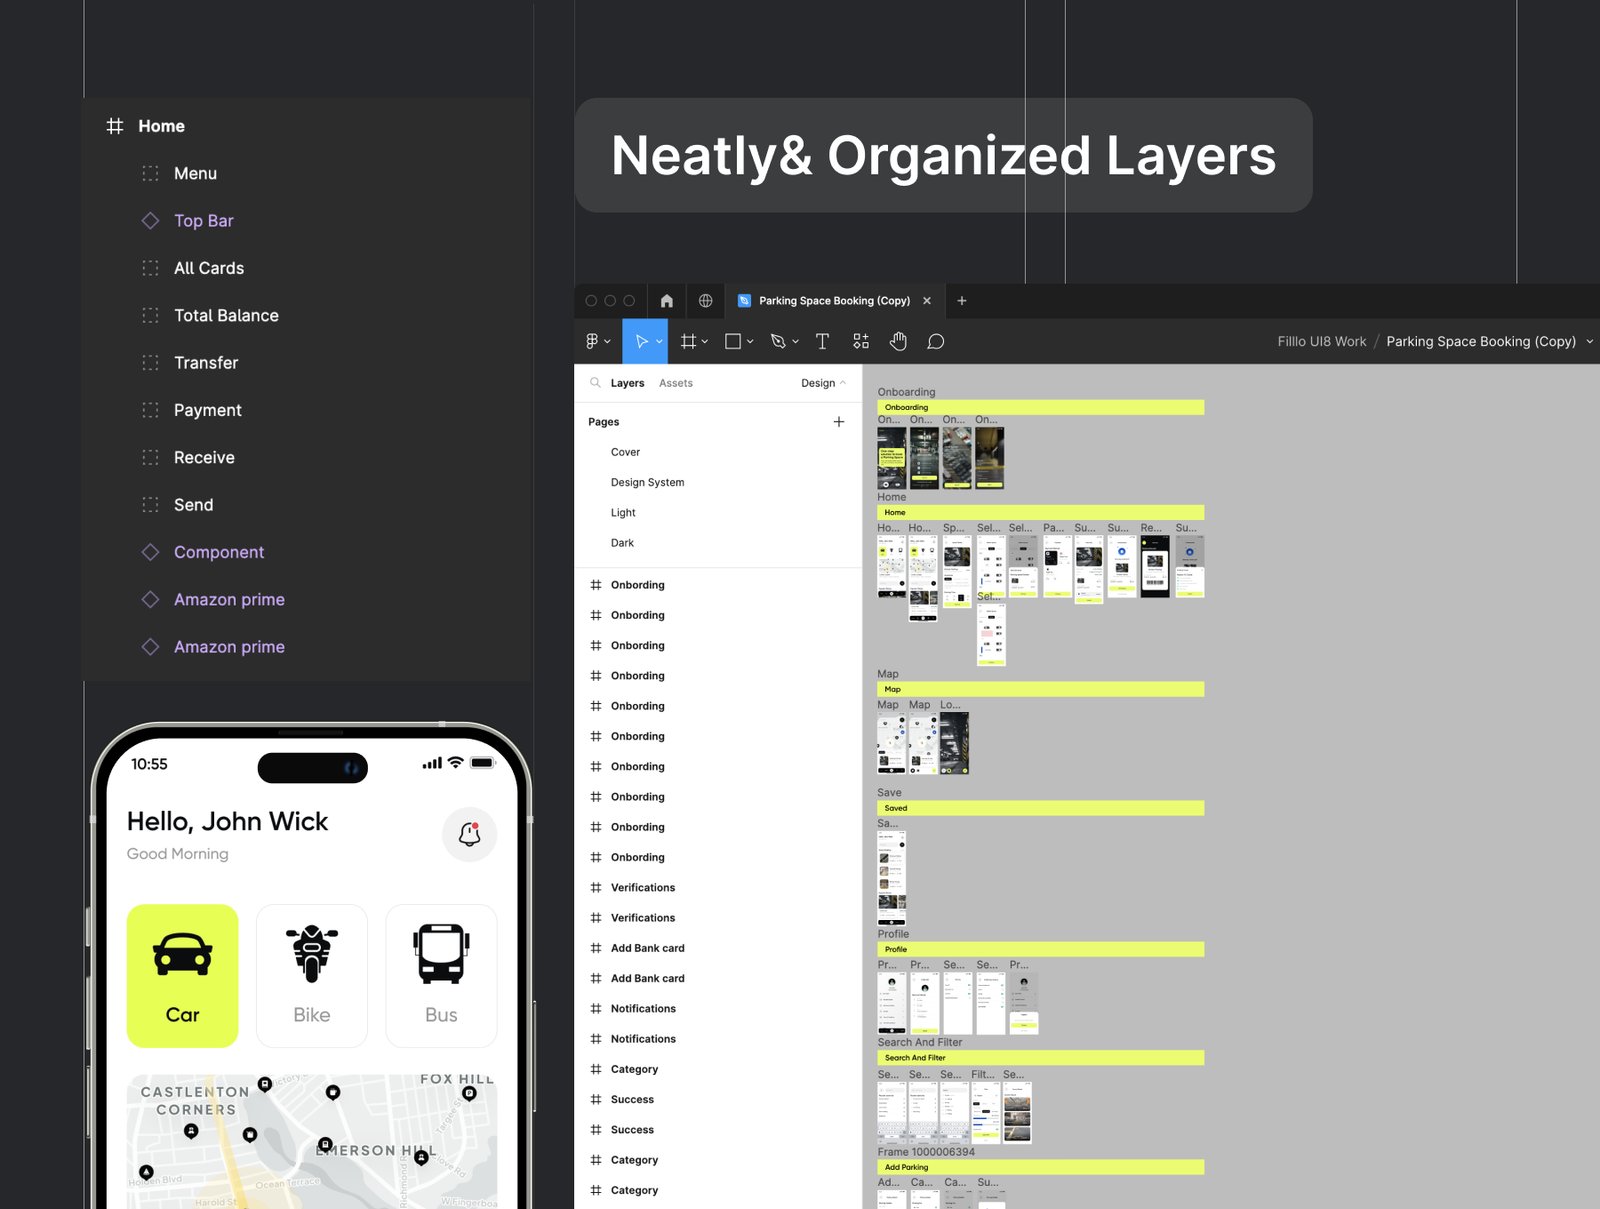Click the globe community icon
The height and width of the screenshot is (1209, 1600).
[x=706, y=301]
